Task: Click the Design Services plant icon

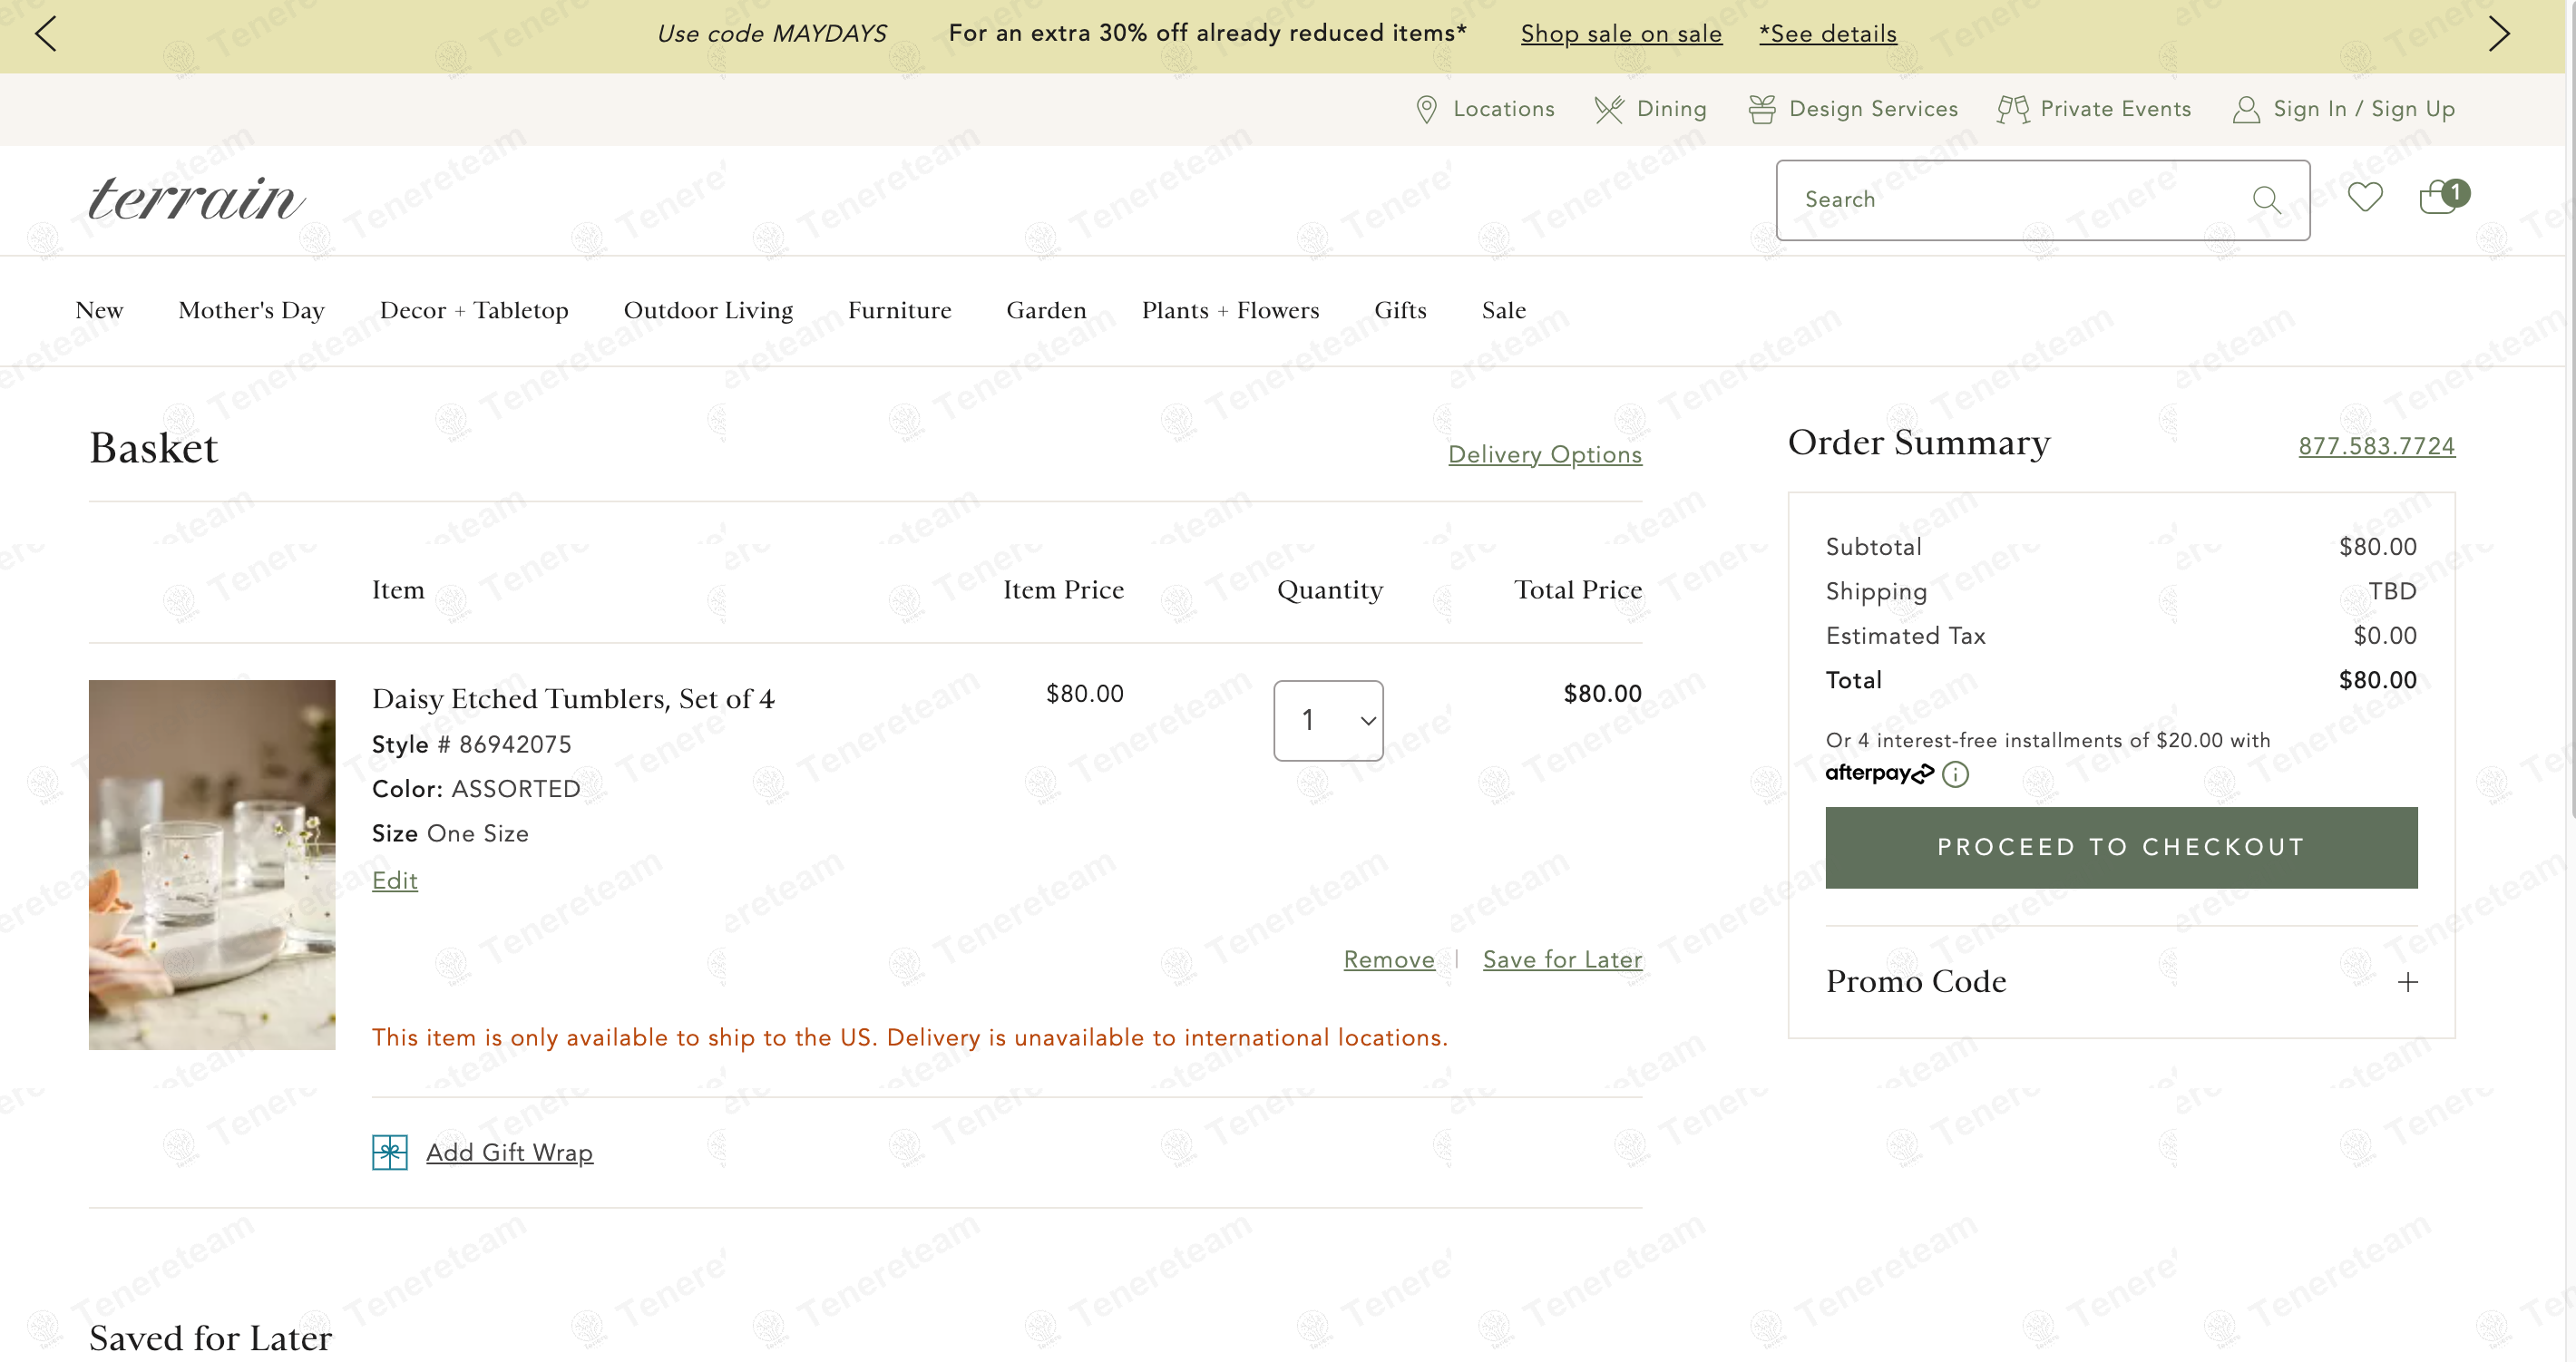Action: [1761, 109]
